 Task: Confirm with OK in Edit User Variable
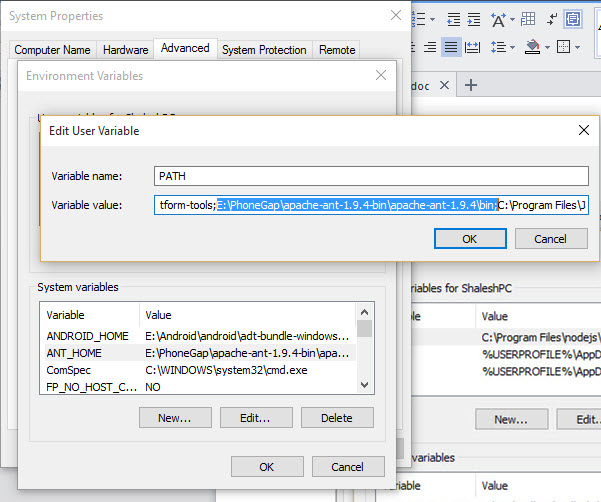[470, 239]
